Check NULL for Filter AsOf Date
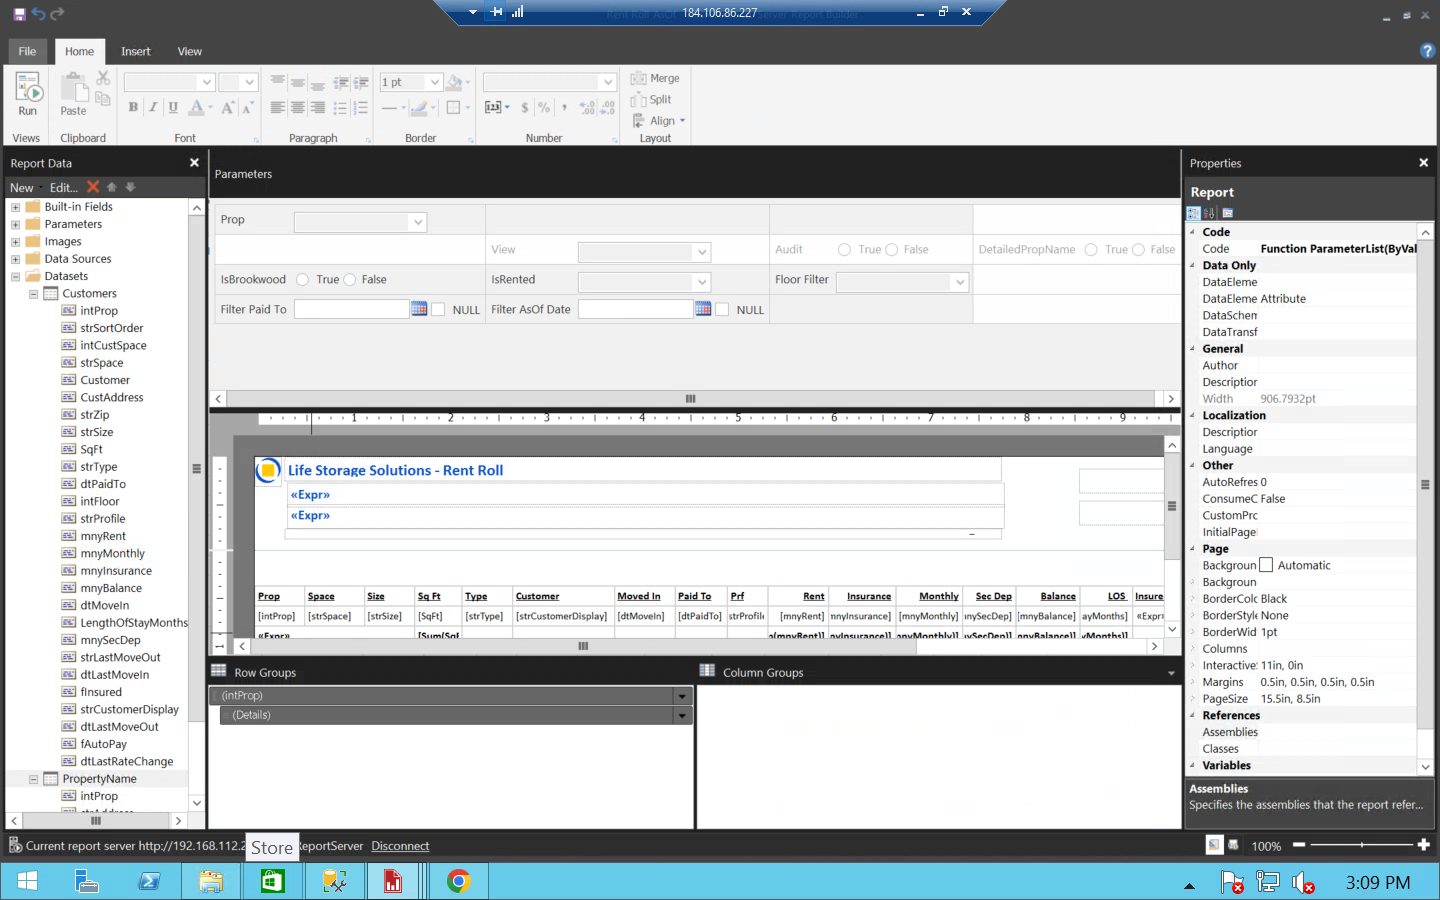 tap(723, 309)
